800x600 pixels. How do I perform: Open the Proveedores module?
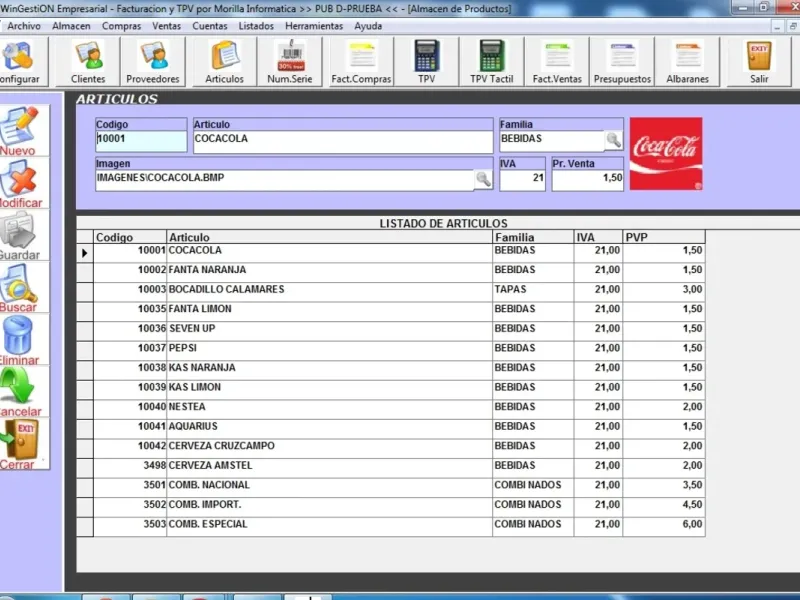pyautogui.click(x=153, y=62)
